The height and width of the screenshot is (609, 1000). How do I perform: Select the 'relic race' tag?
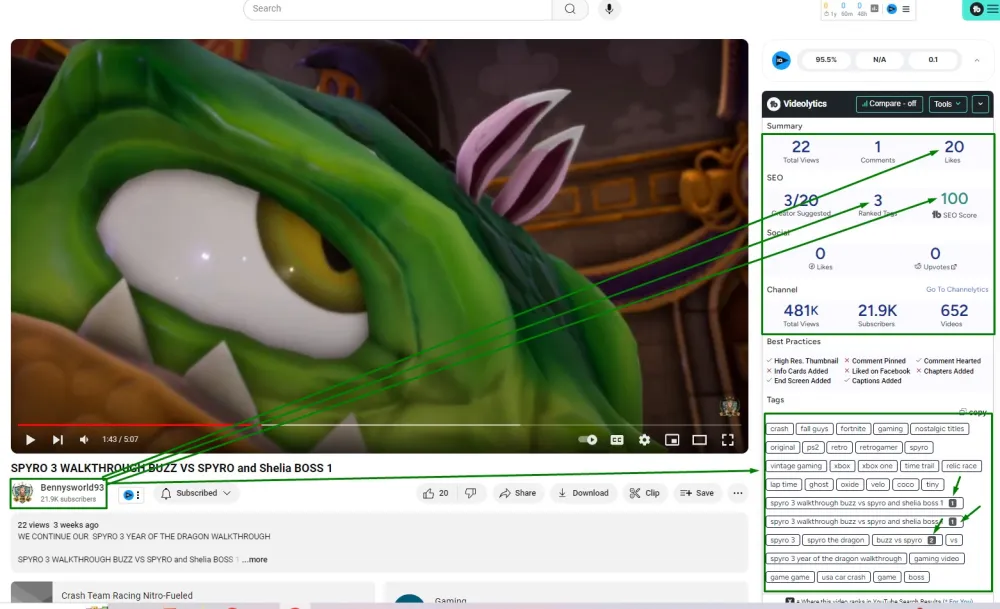[961, 466]
